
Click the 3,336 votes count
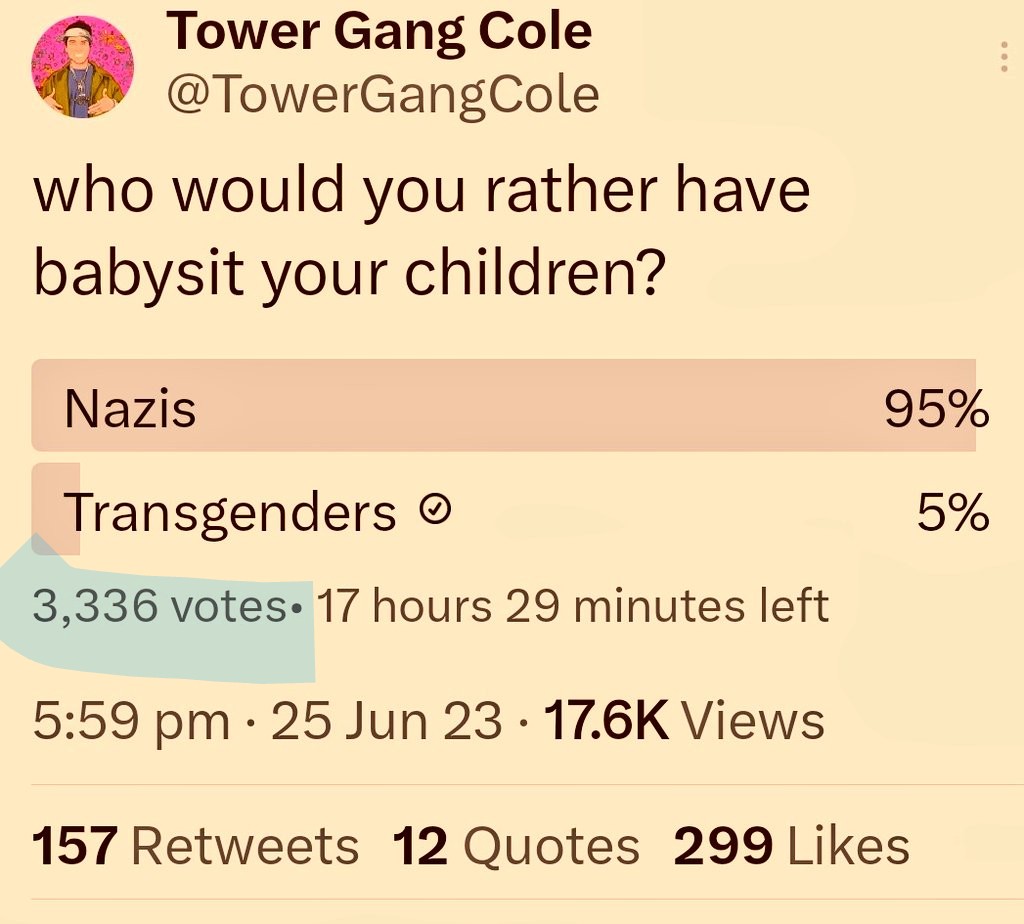point(160,606)
